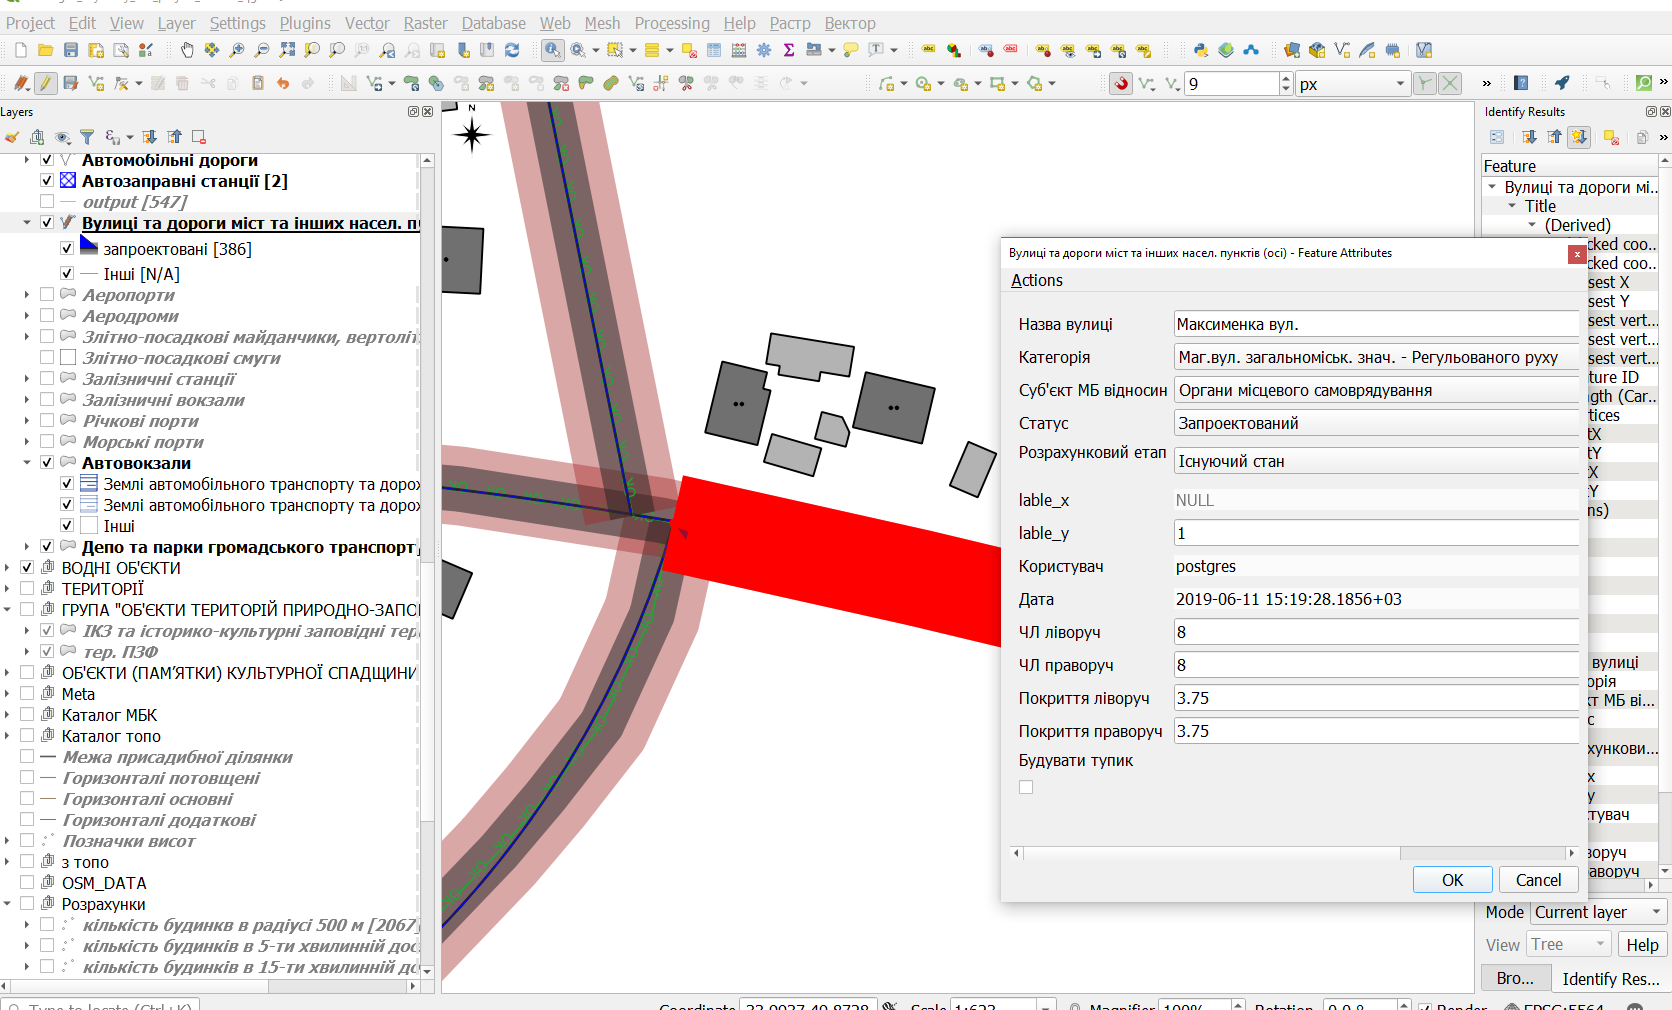Click the Покриття праворуч field
This screenshot has height=1010, width=1672.
pos(1375,731)
